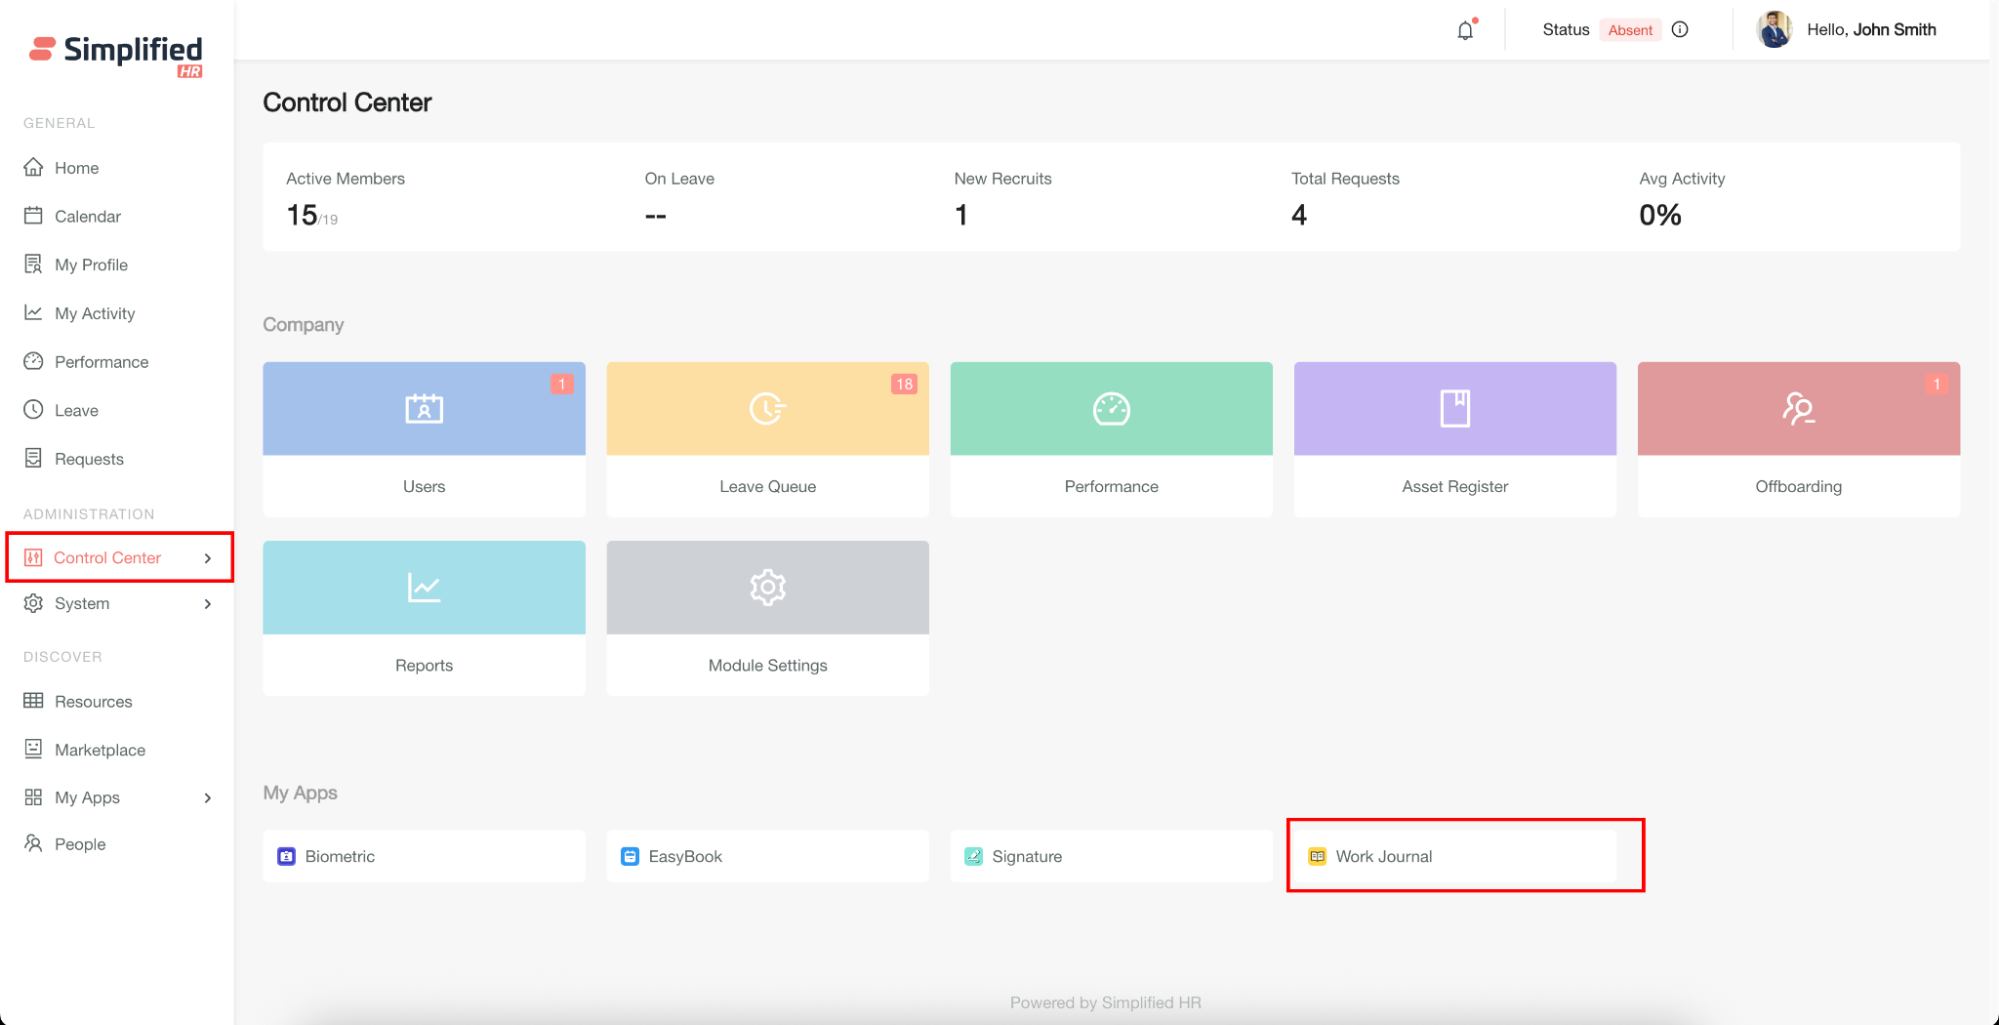Launch the EasyBook app
Screen dimensions: 1999x1025
pyautogui.click(x=685, y=856)
